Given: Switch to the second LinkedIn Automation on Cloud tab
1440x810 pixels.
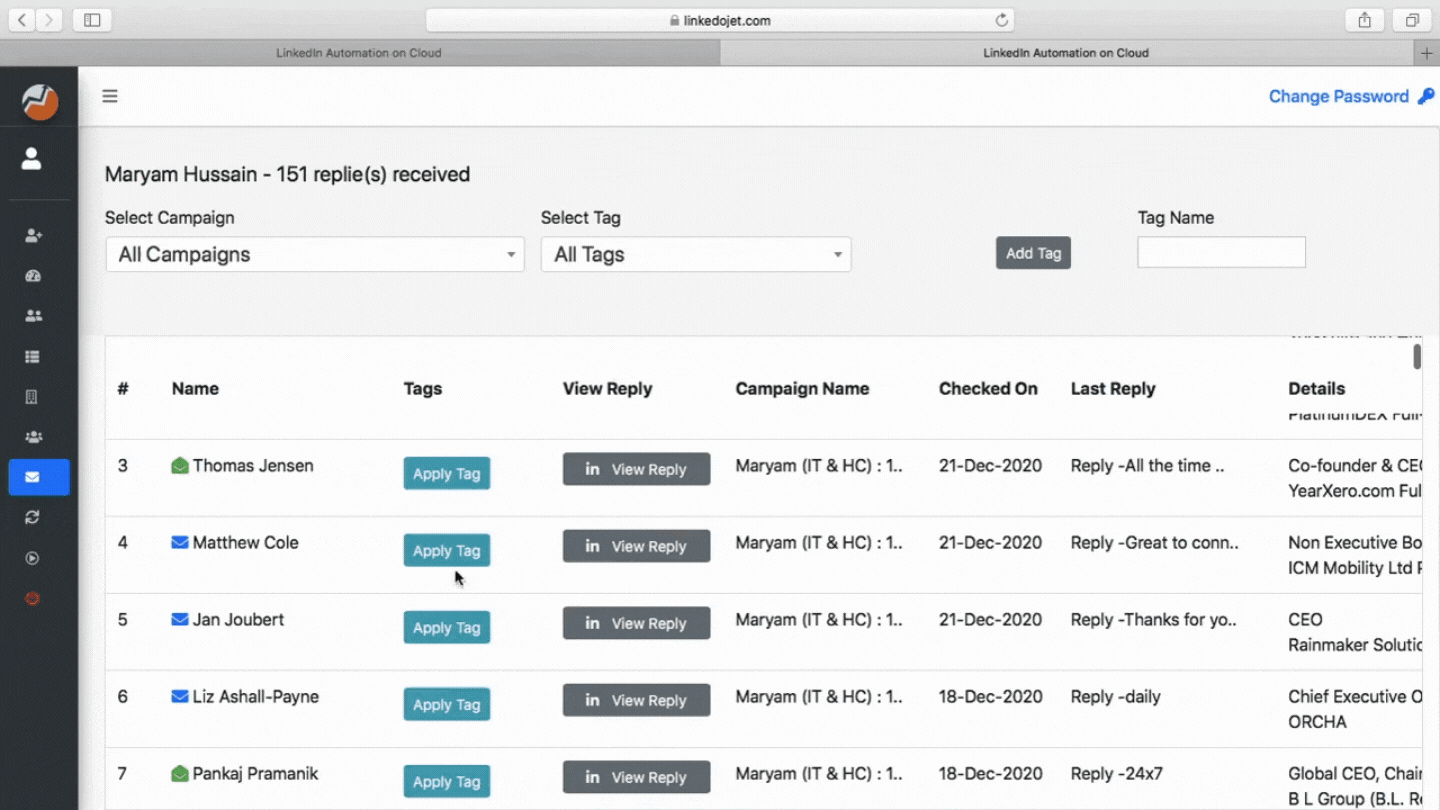Looking at the screenshot, I should coord(1066,53).
